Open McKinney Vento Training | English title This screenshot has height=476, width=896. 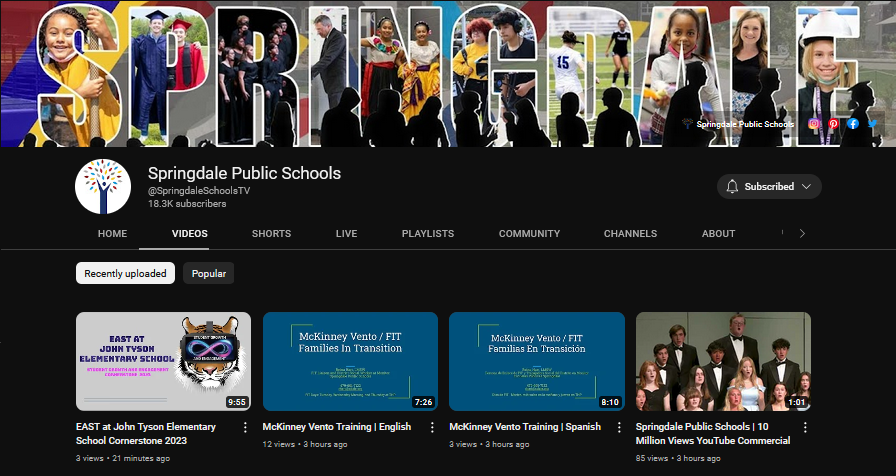(x=337, y=427)
